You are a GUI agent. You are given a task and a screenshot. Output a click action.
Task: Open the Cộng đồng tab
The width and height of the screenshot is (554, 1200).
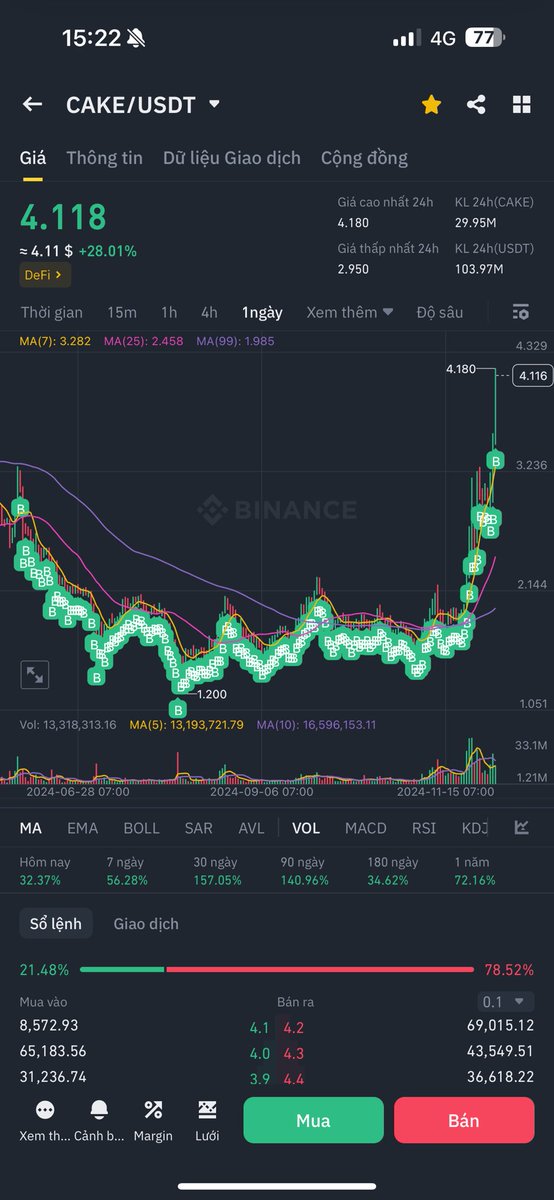pos(364,158)
